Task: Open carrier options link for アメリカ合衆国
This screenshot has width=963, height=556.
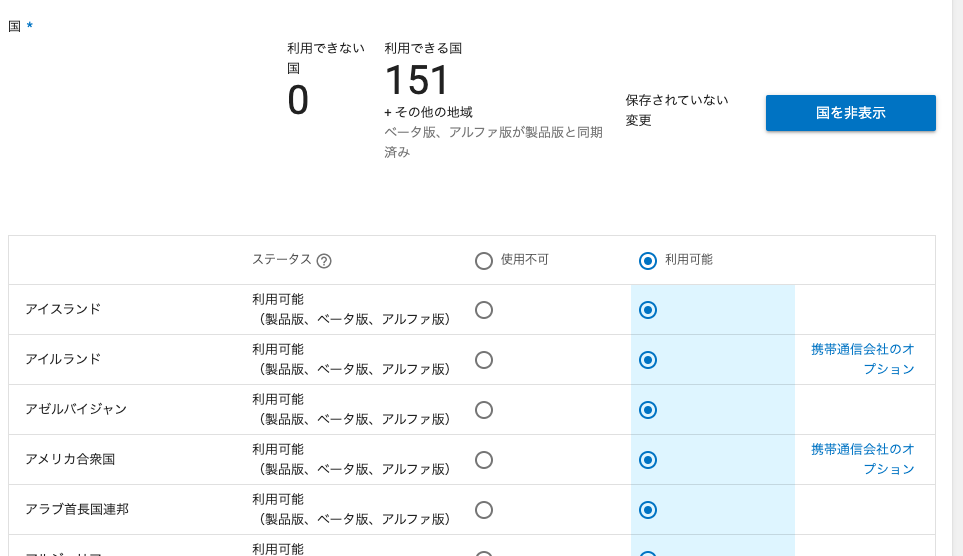Action: [863, 460]
